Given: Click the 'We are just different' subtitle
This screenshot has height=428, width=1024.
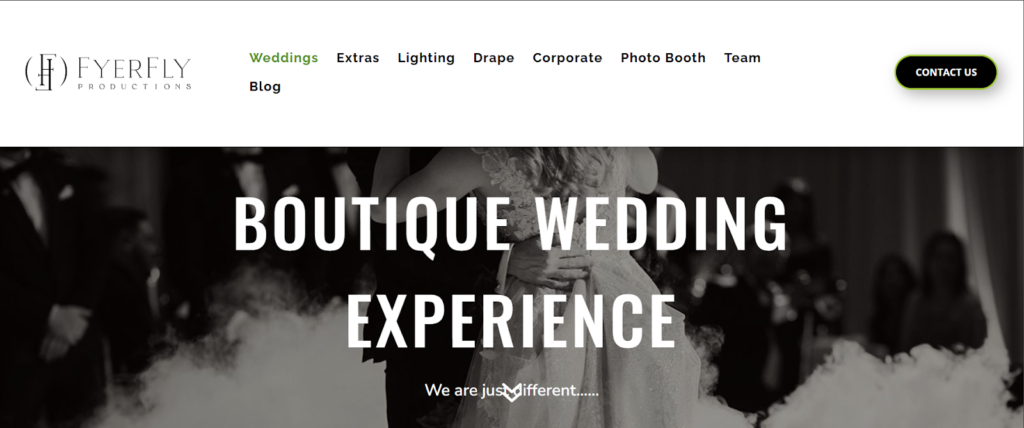Looking at the screenshot, I should pos(511,390).
